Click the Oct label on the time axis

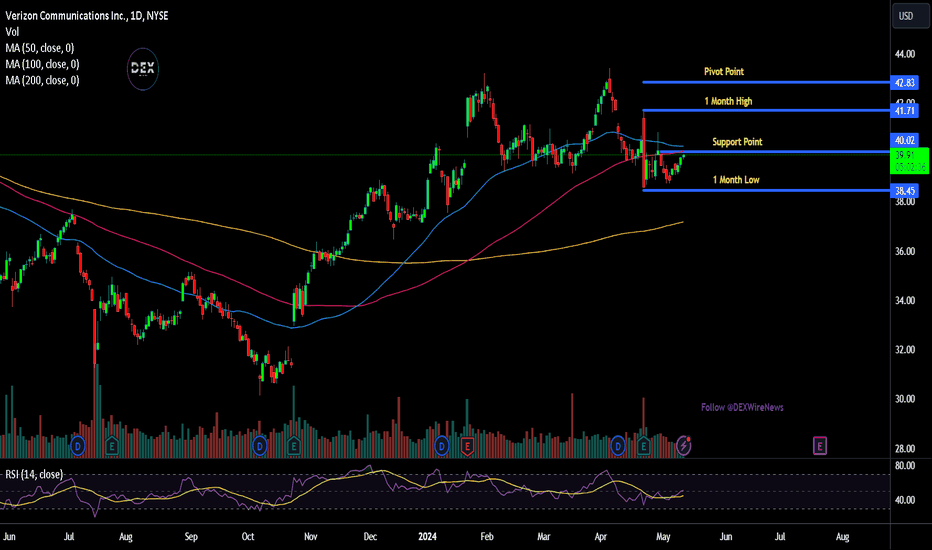point(248,537)
